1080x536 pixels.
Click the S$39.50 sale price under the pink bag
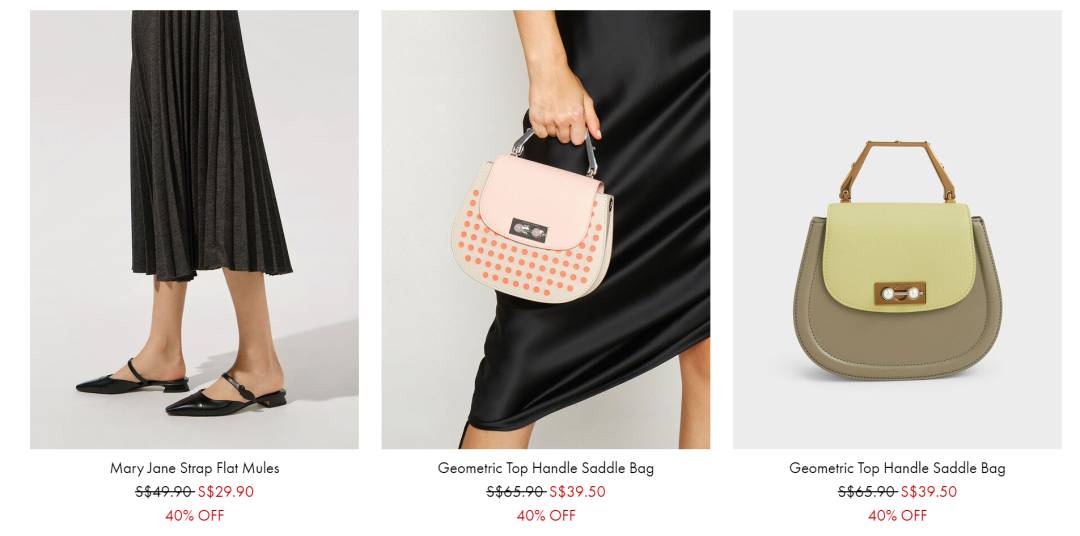coord(577,492)
